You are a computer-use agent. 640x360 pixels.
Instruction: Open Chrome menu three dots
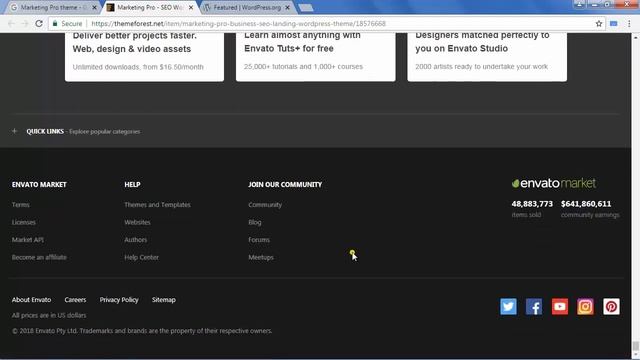pos(629,24)
